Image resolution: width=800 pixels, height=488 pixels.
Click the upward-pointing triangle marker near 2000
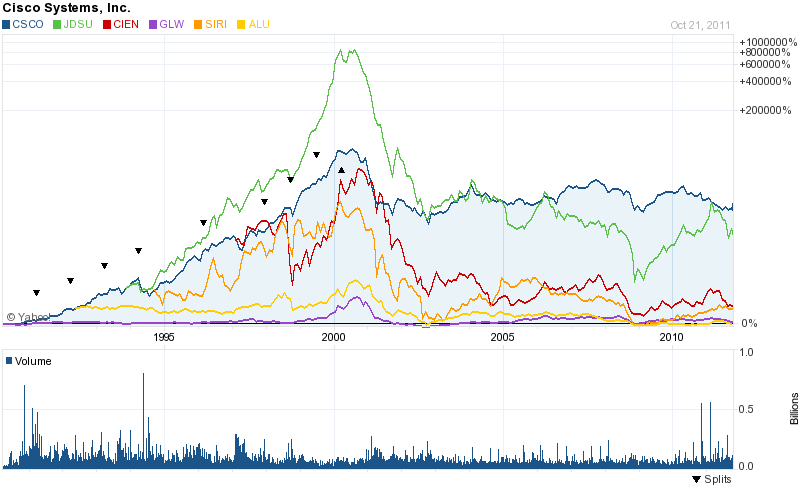[x=341, y=170]
